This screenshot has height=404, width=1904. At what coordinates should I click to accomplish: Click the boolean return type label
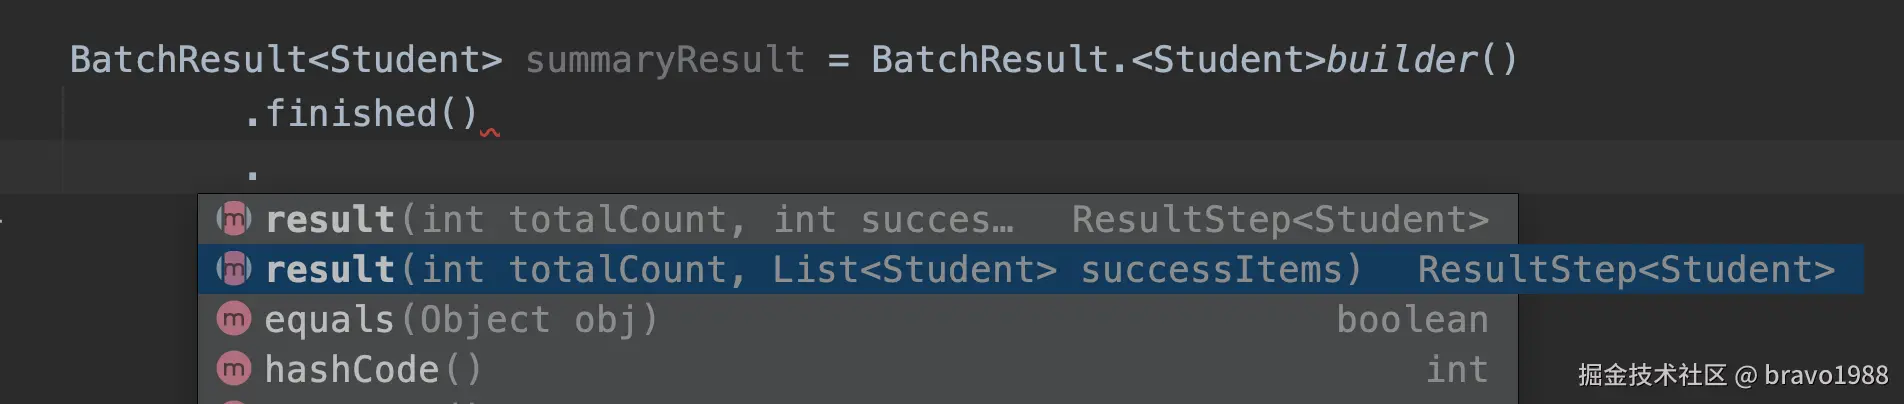(1412, 319)
